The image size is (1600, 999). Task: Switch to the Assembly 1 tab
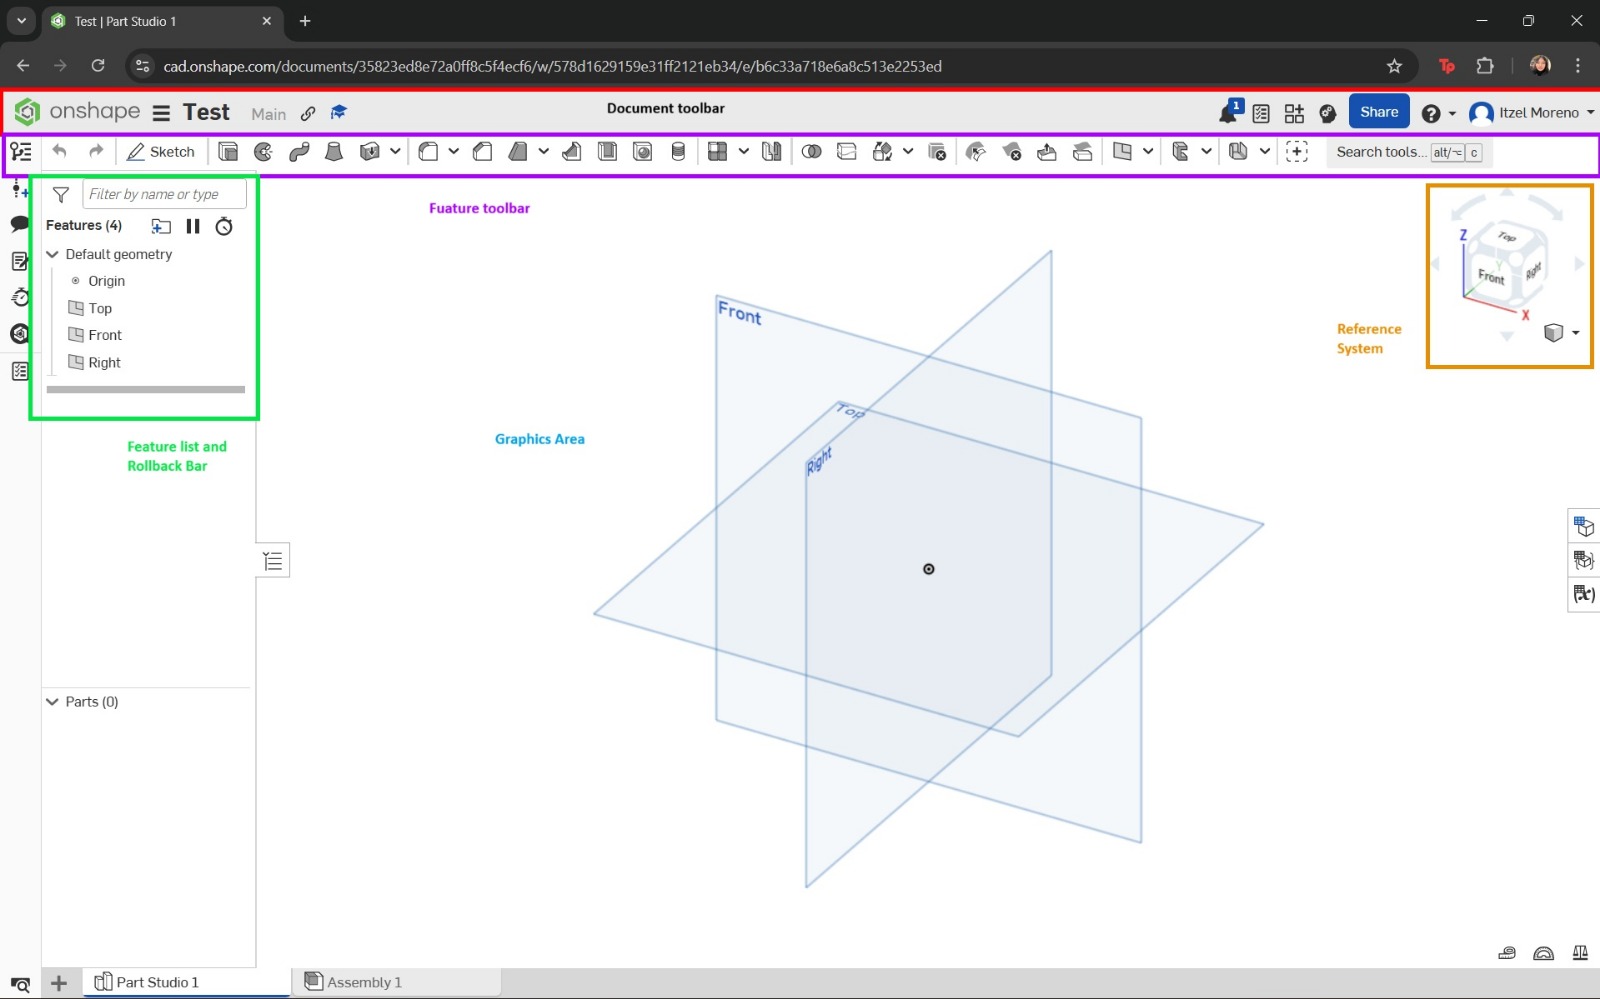click(x=363, y=981)
